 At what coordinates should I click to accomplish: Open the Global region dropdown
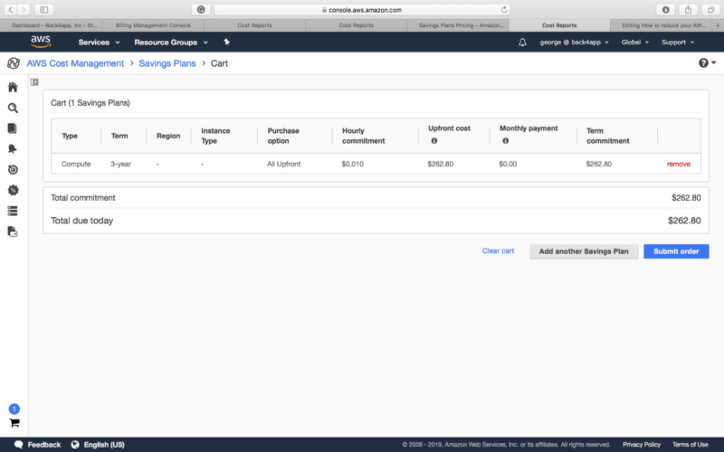tap(635, 42)
